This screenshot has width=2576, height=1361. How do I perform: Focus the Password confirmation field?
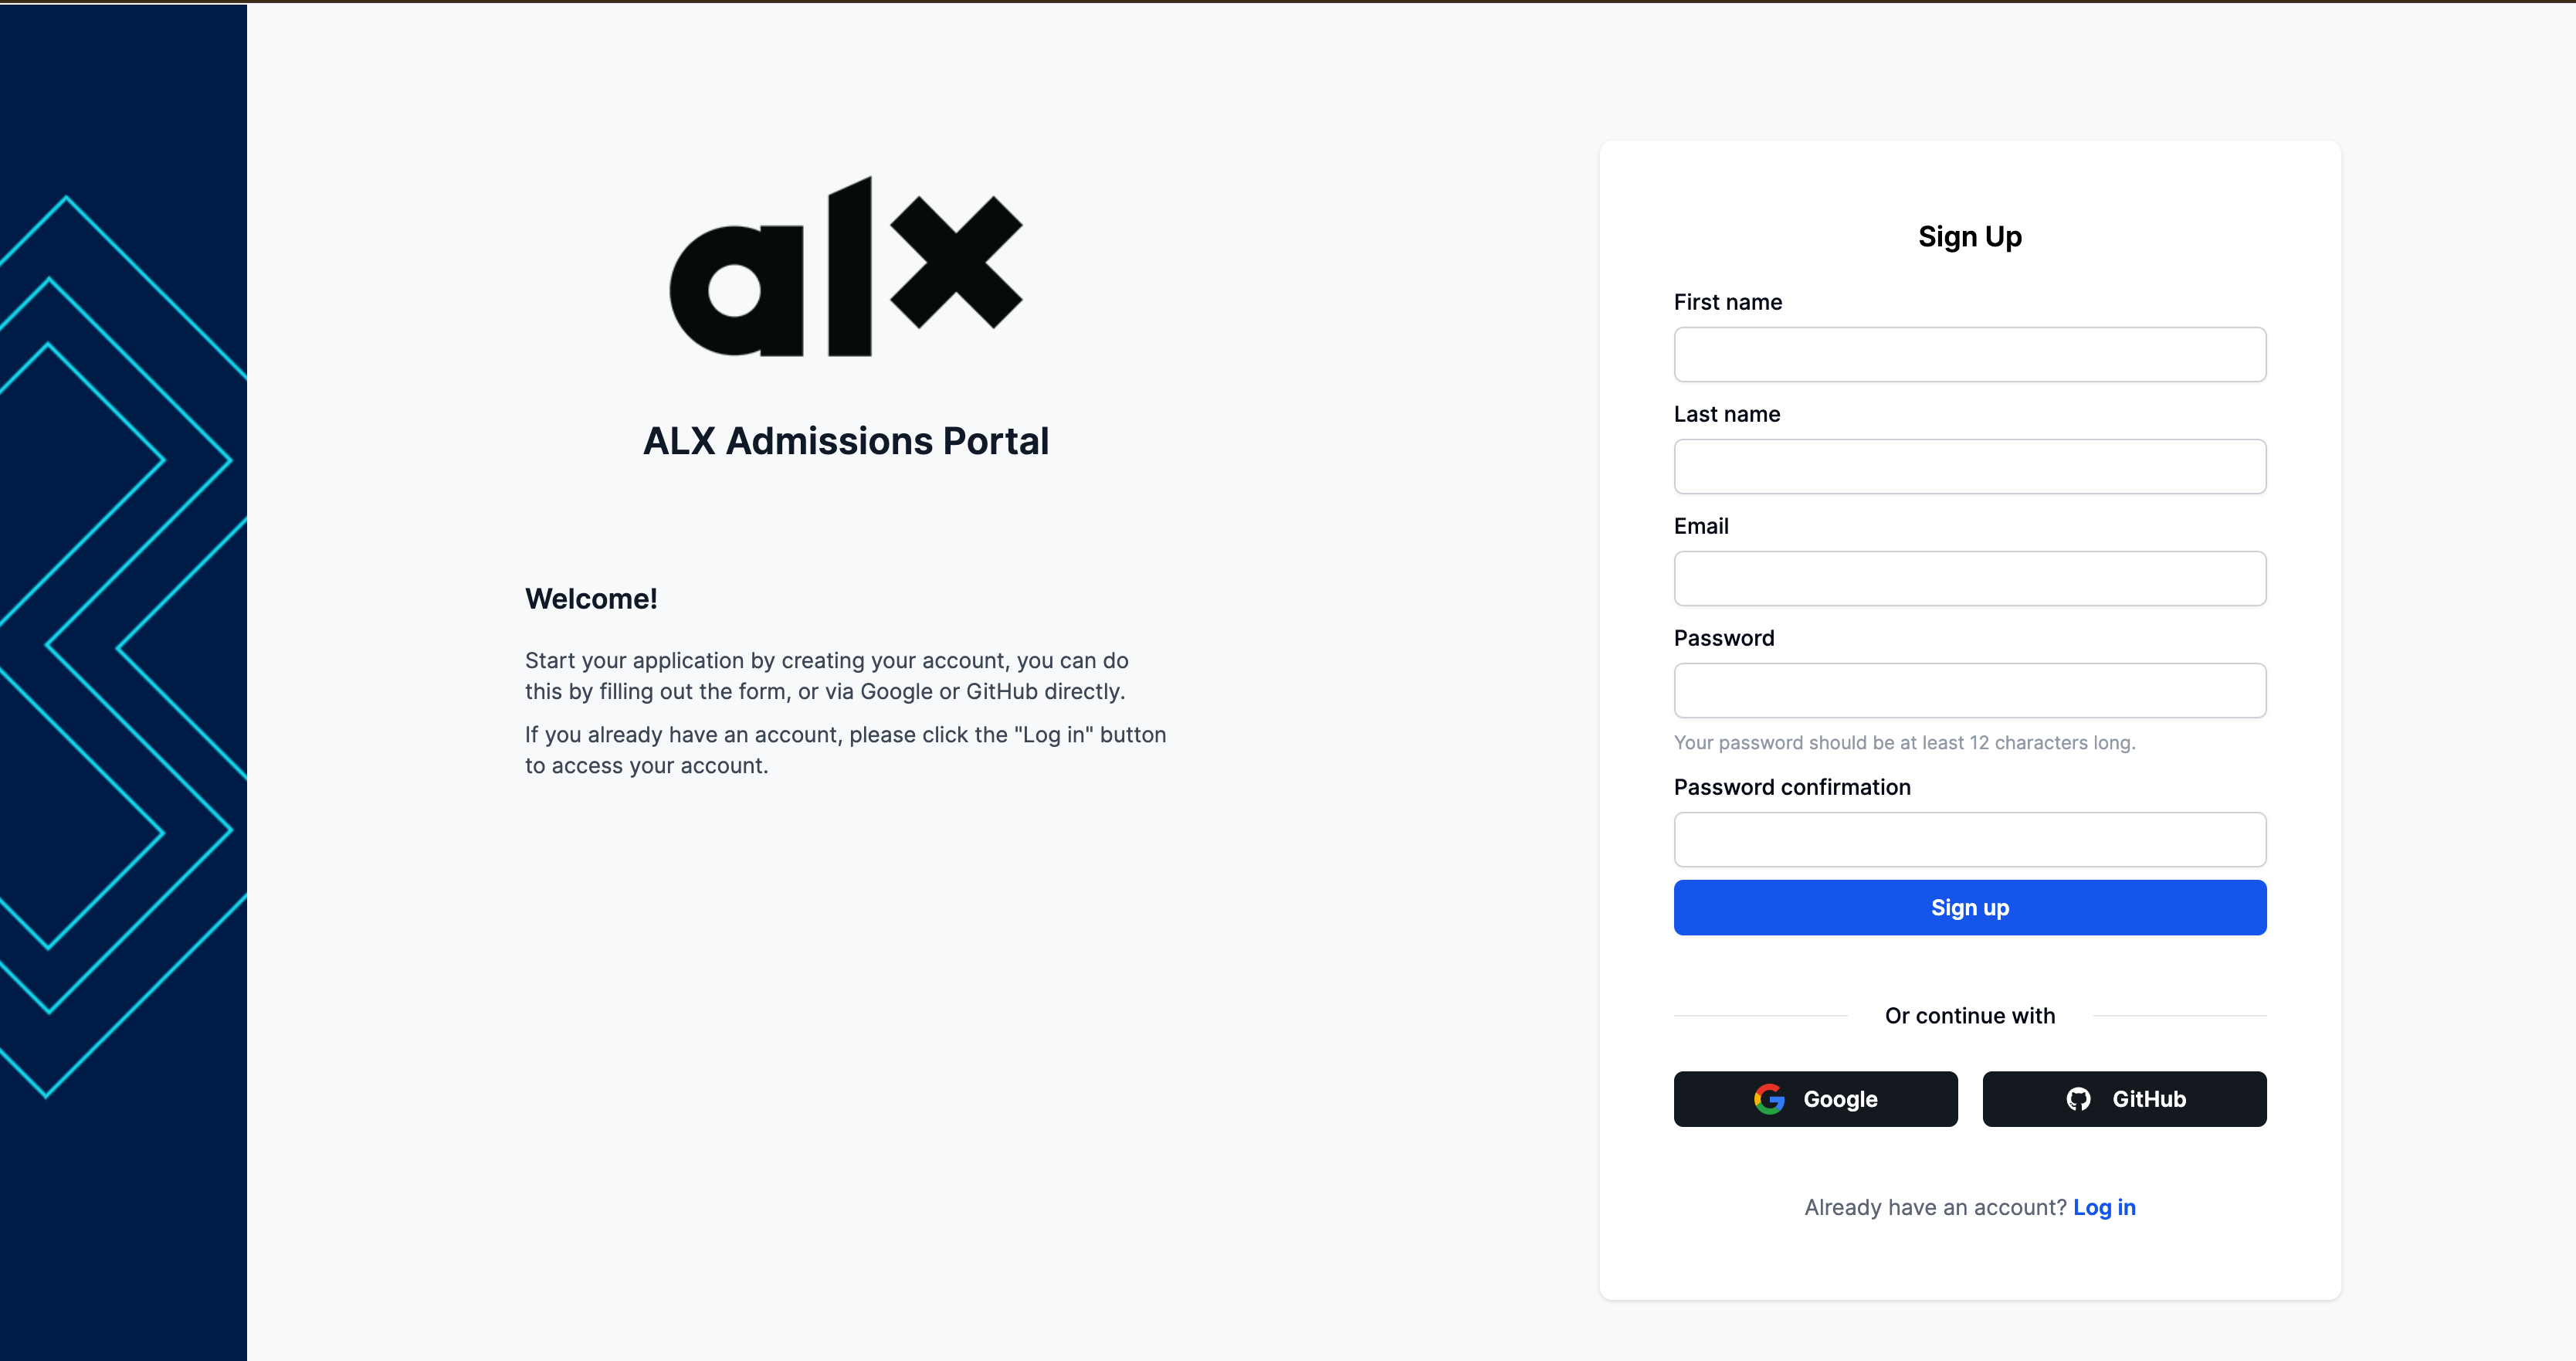point(1970,839)
